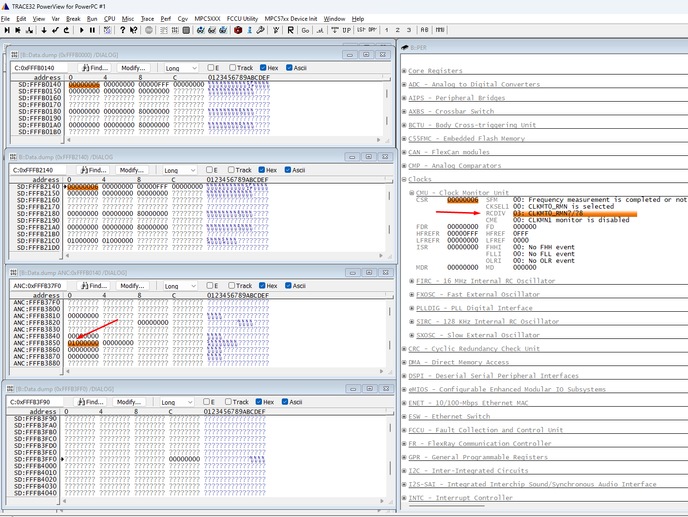Click toolbar button labeled 3
Screen dimensions: 688x517
click(408, 30)
